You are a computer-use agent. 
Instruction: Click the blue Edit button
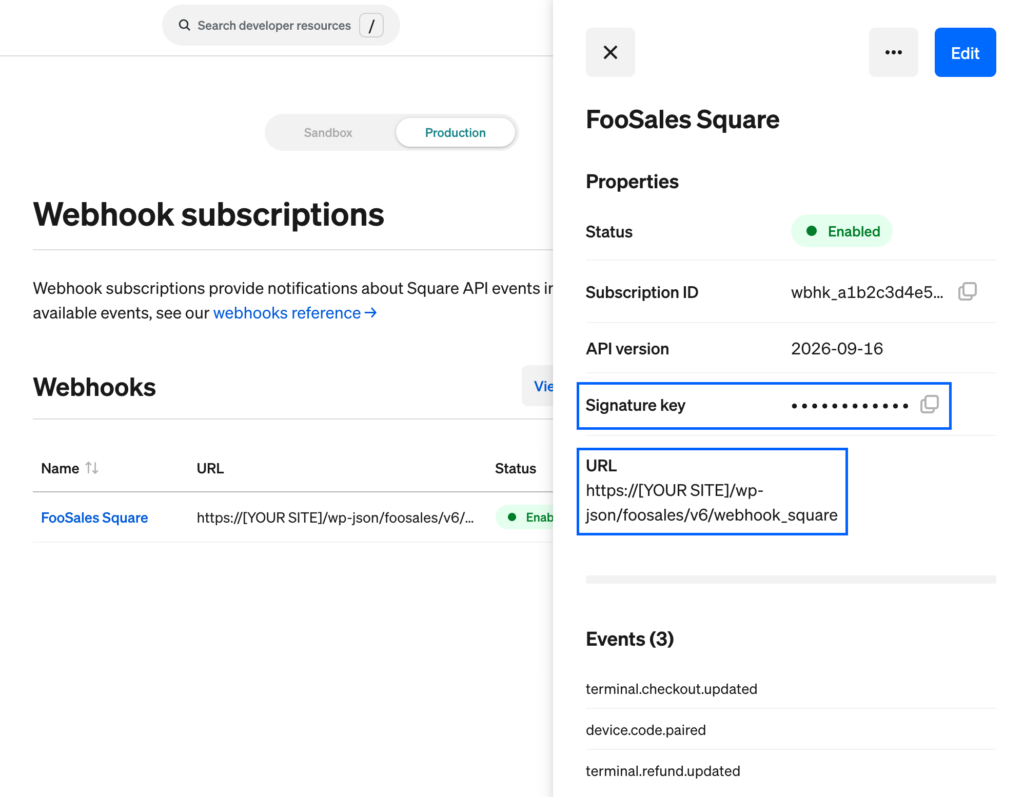965,52
